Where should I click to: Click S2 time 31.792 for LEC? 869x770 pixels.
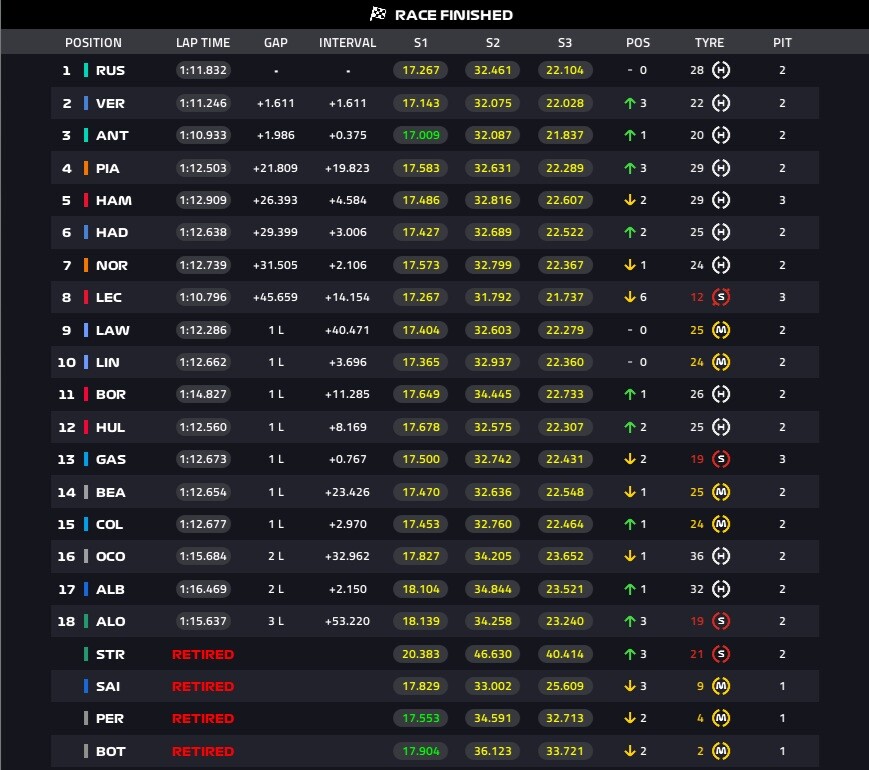[x=493, y=297]
